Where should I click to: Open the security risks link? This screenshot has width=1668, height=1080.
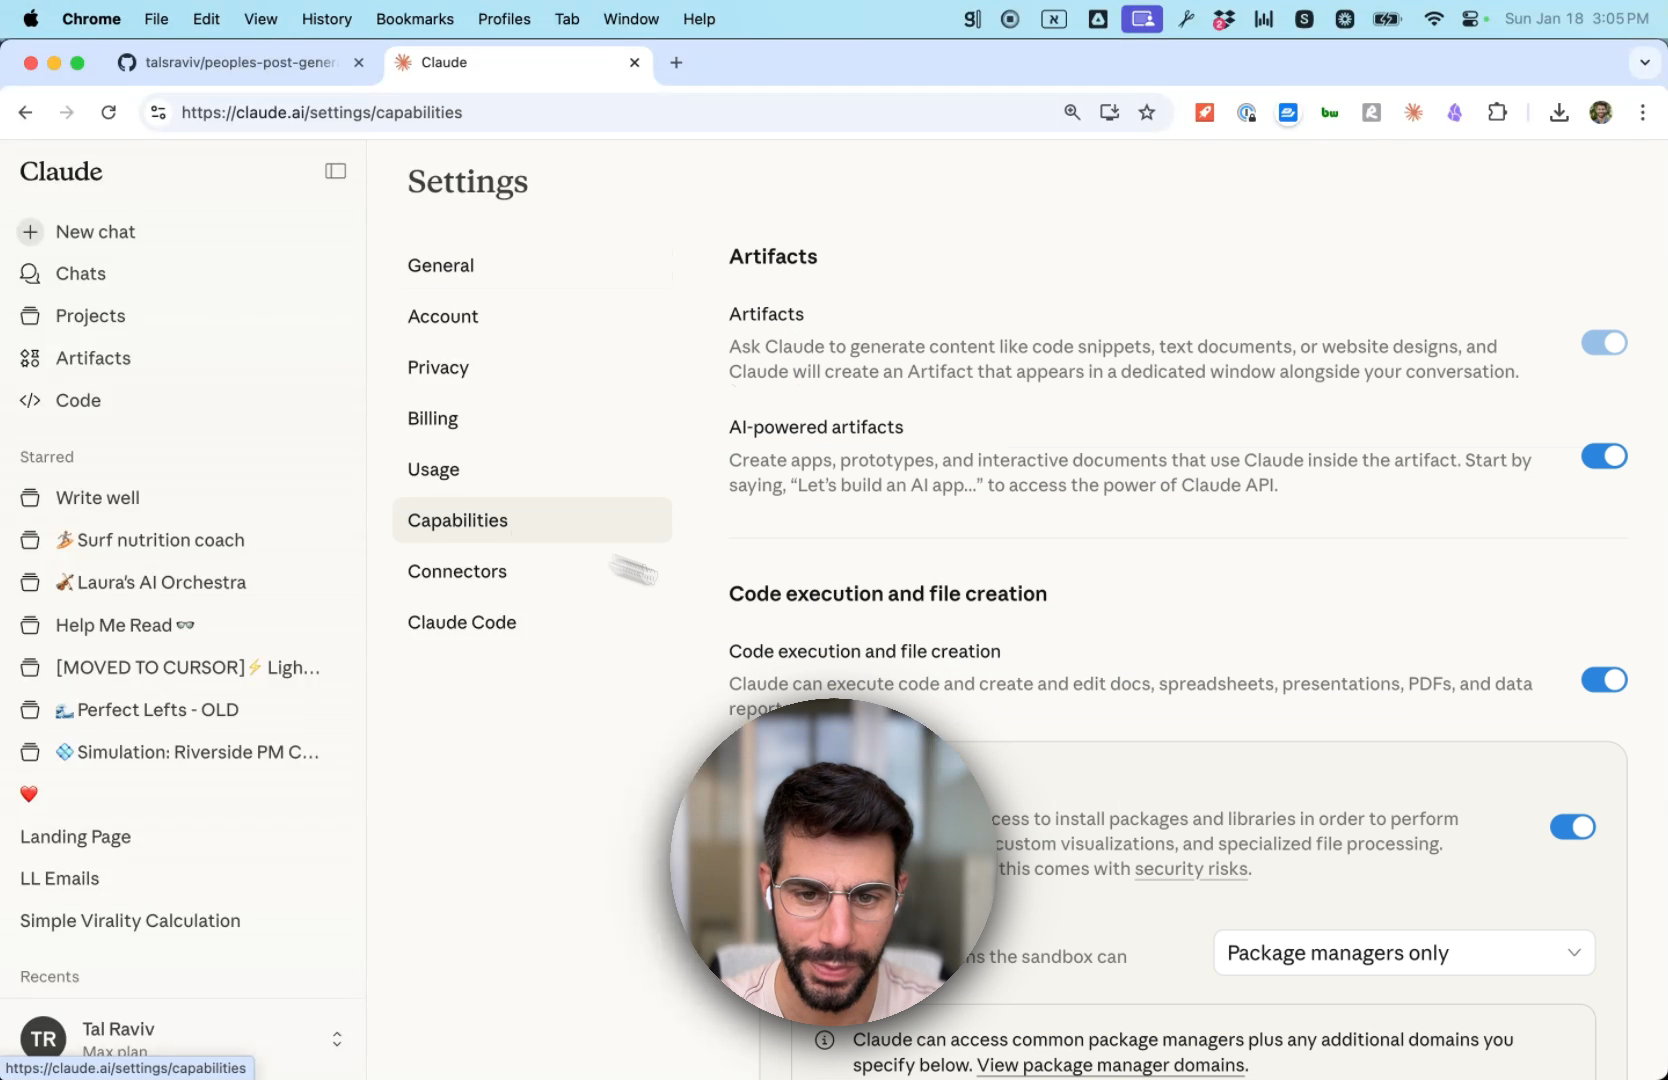(1190, 869)
